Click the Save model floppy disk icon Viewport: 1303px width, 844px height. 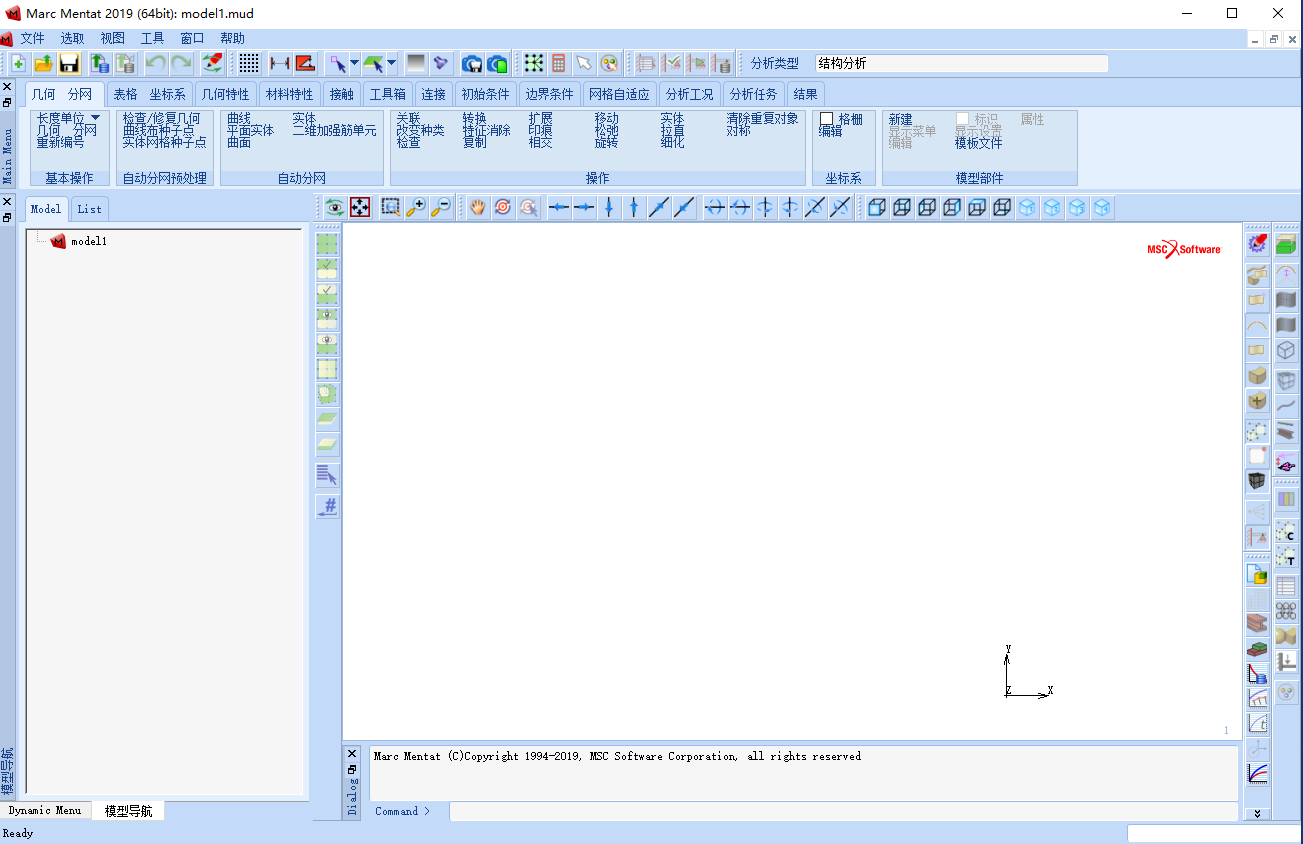pyautogui.click(x=69, y=63)
